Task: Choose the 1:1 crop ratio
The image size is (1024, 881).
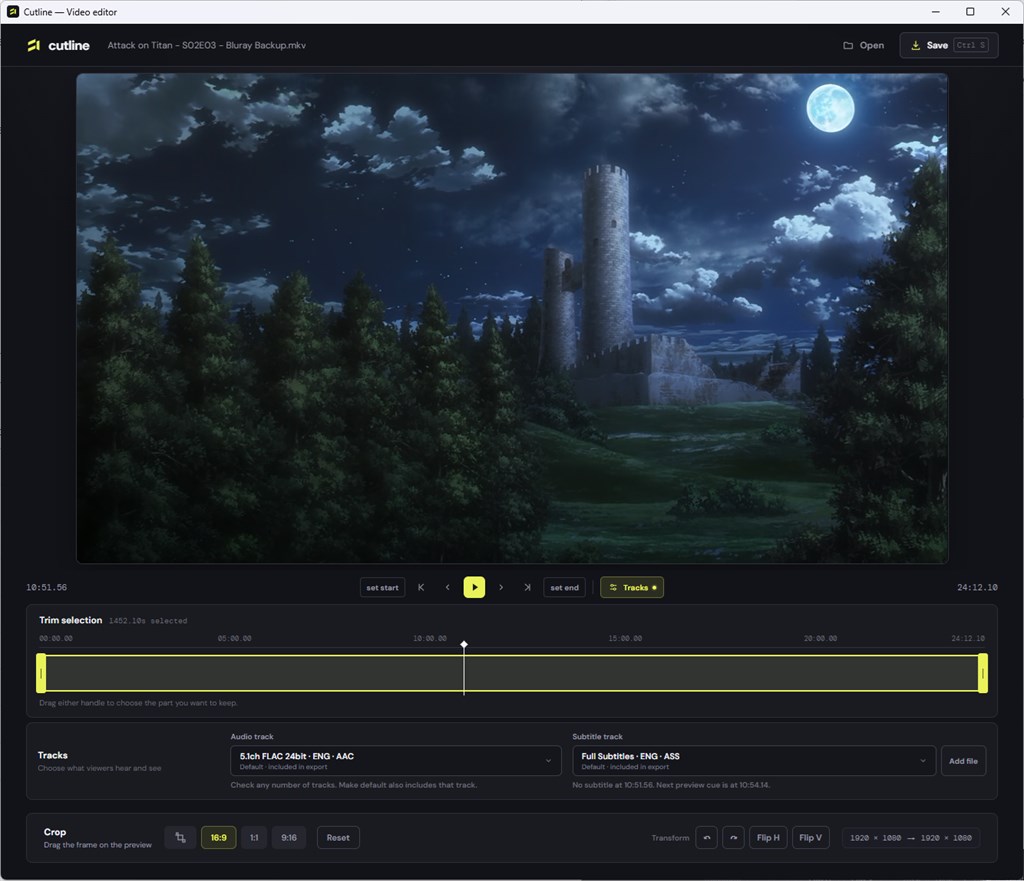Action: 254,837
